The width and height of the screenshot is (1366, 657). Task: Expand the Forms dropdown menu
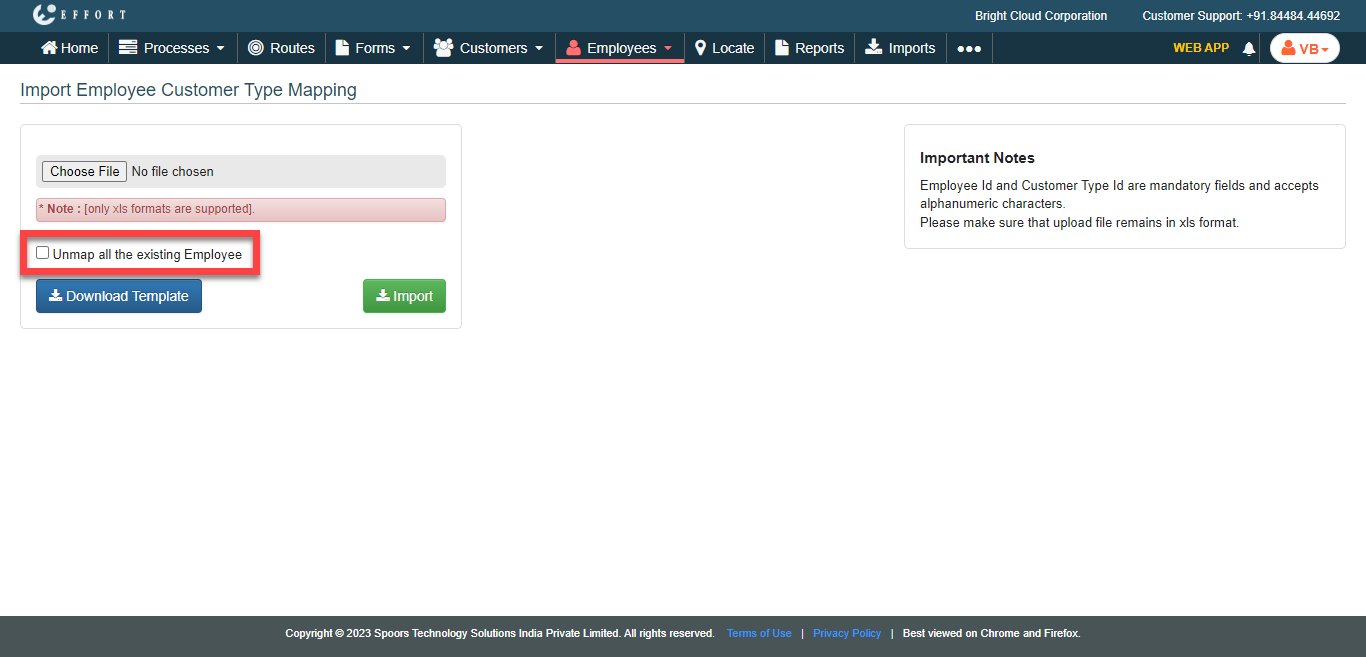tap(373, 48)
